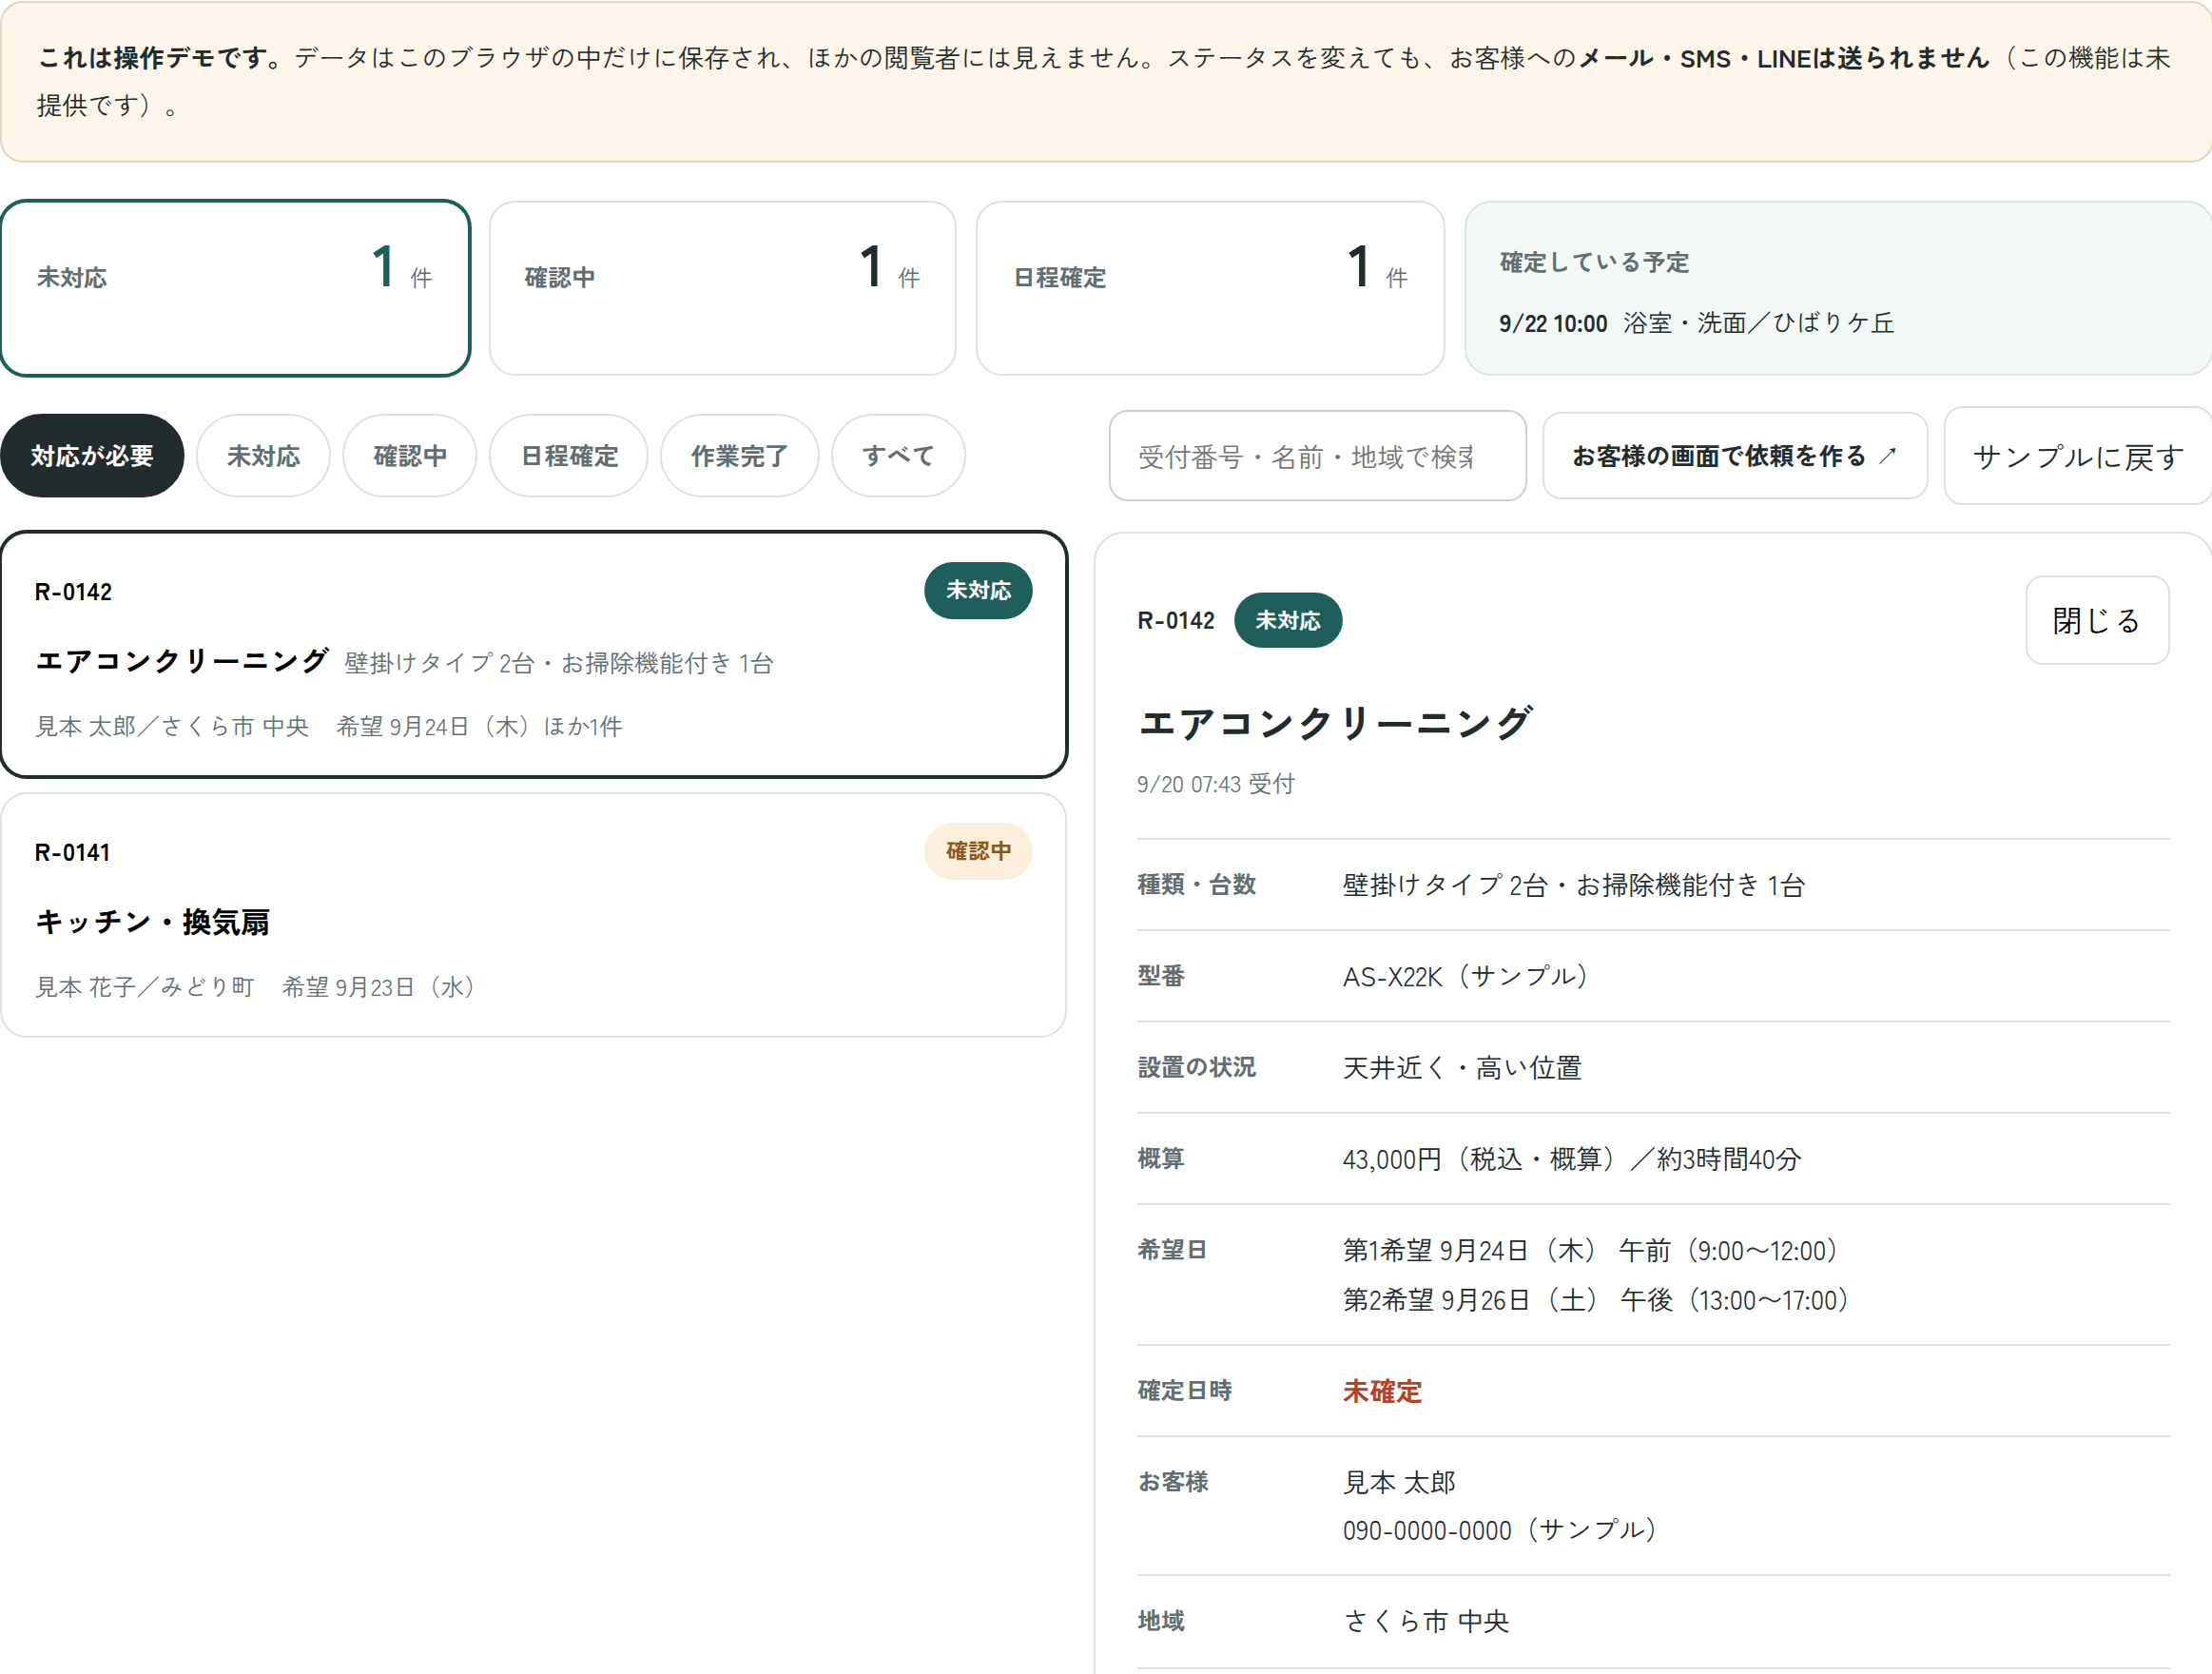Select the 確認中 filter pill
The image size is (2212, 1674).
410,456
